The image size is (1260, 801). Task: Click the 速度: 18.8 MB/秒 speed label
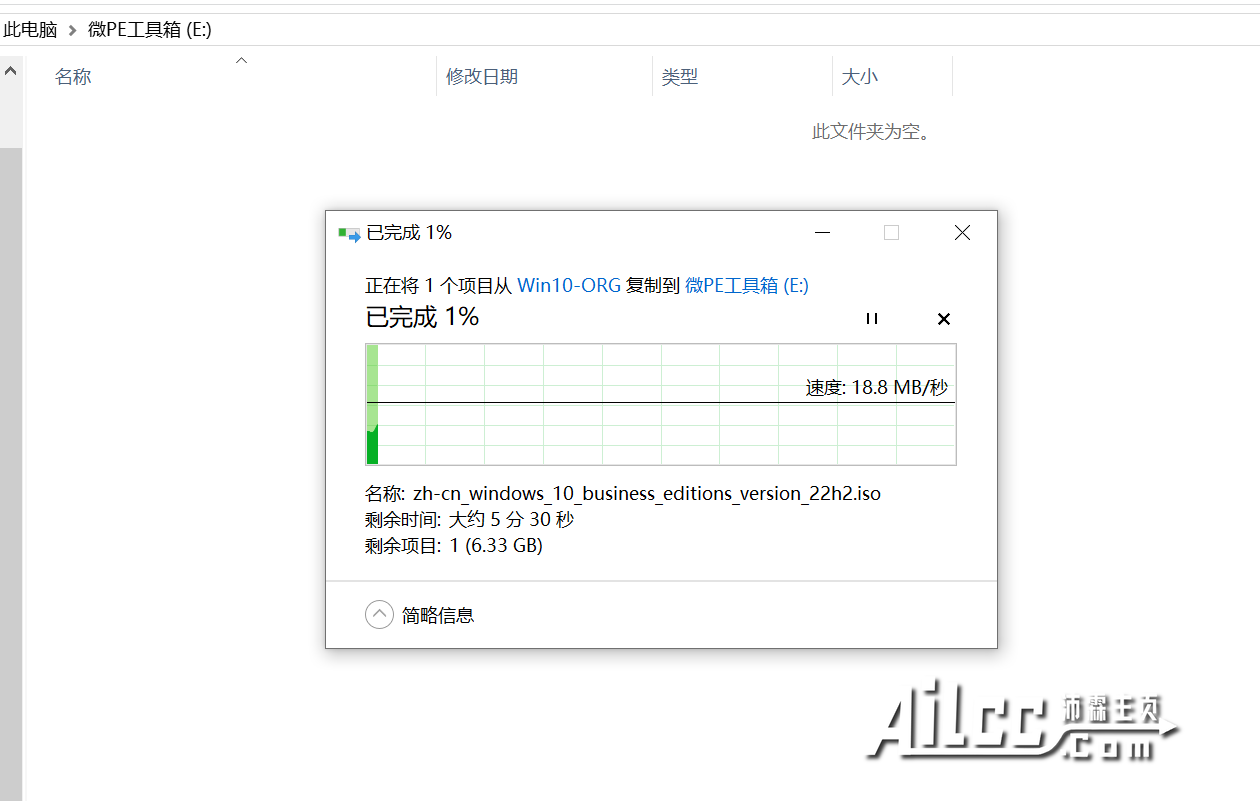click(x=877, y=388)
